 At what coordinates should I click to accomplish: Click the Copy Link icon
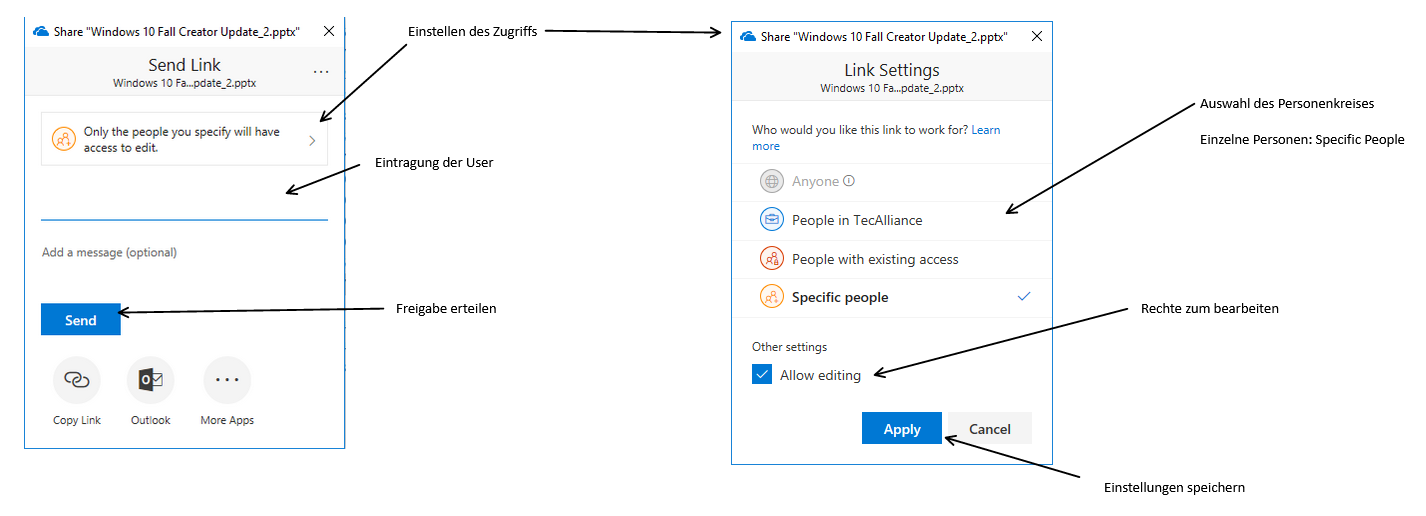[x=77, y=380]
